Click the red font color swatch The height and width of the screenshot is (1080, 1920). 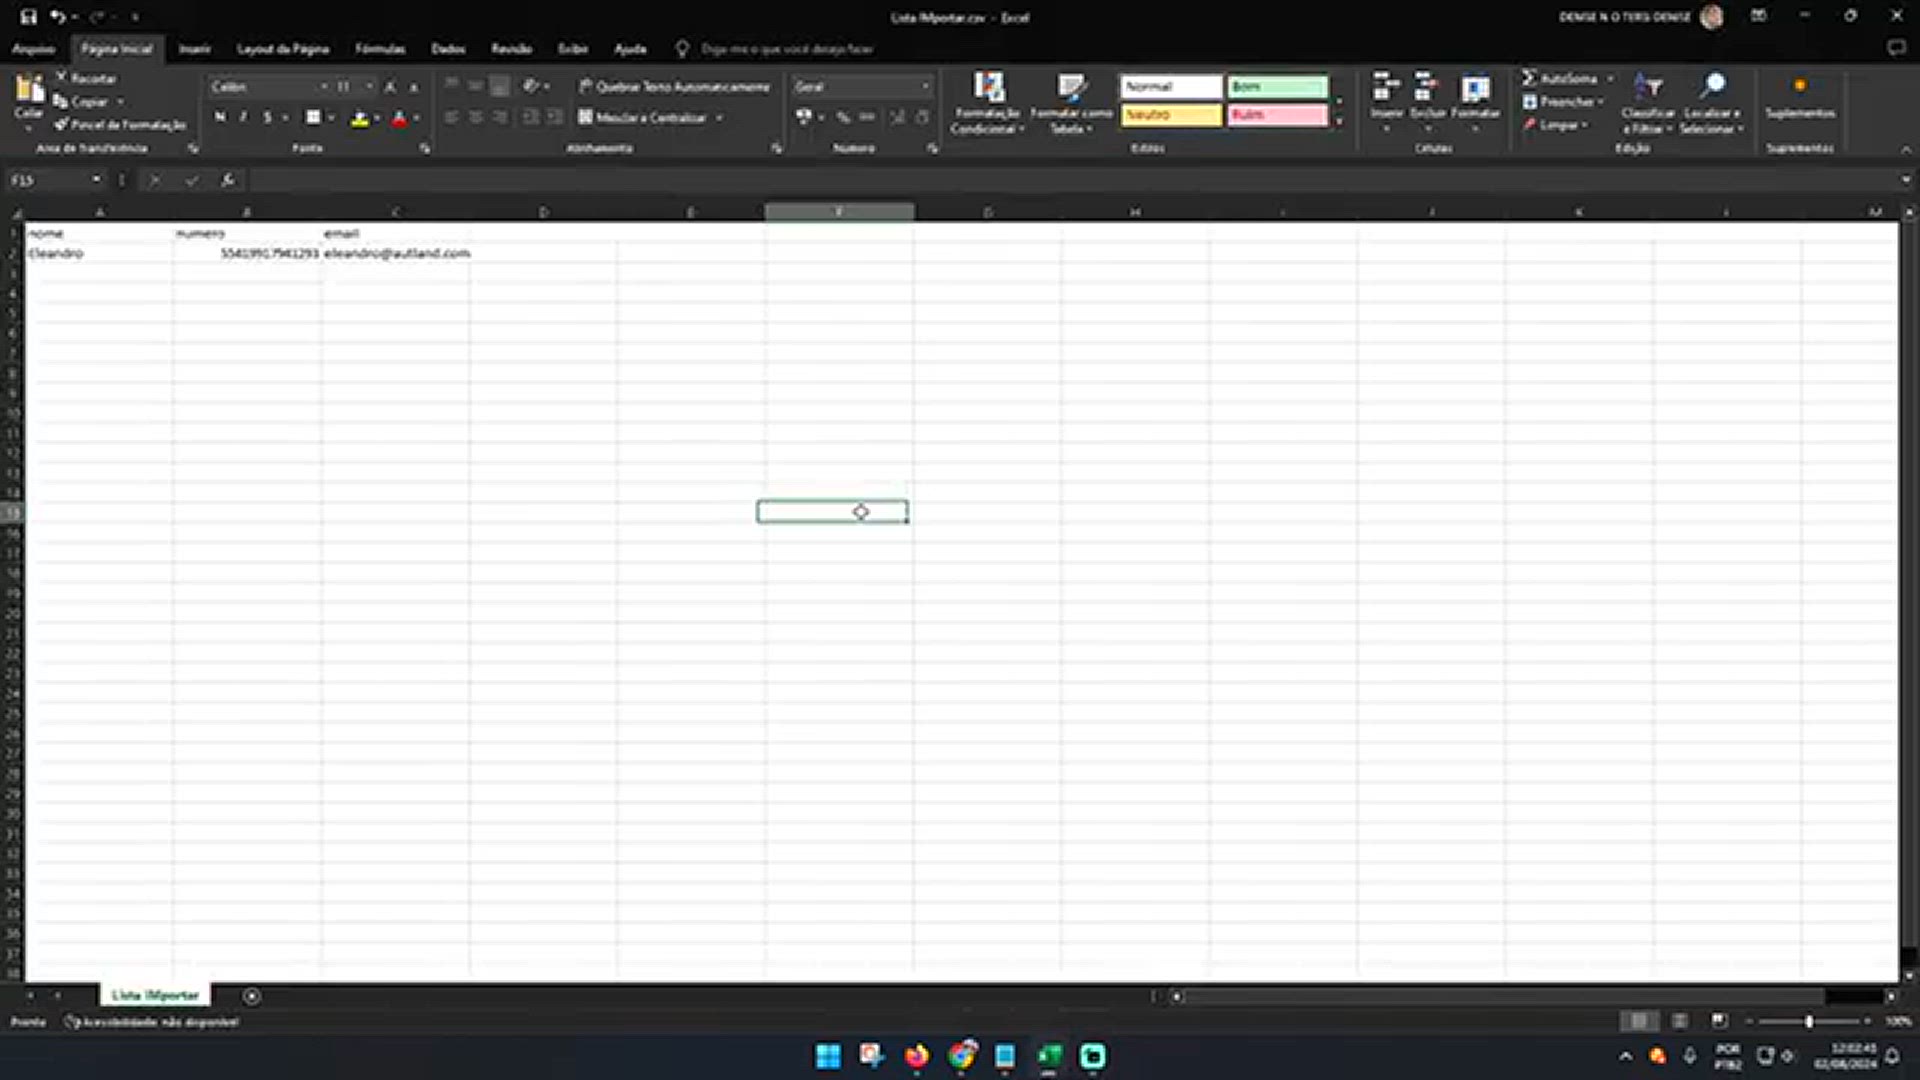(x=399, y=119)
